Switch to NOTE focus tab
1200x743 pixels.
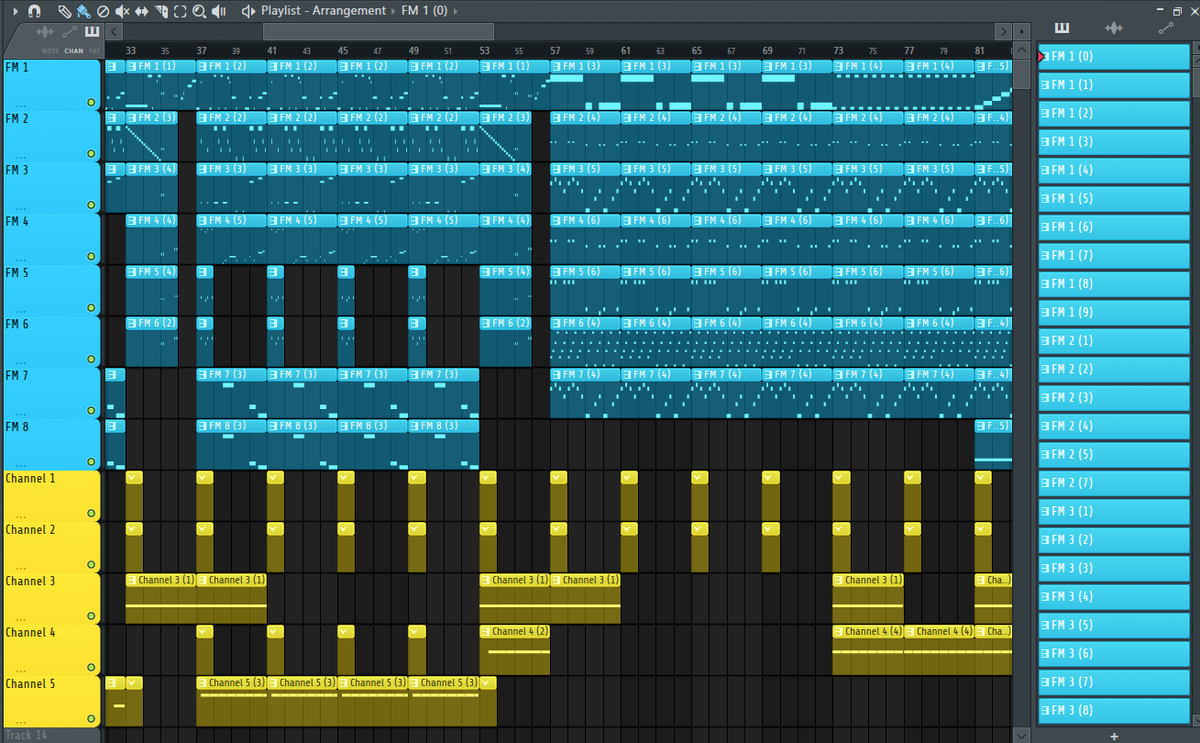(x=50, y=51)
